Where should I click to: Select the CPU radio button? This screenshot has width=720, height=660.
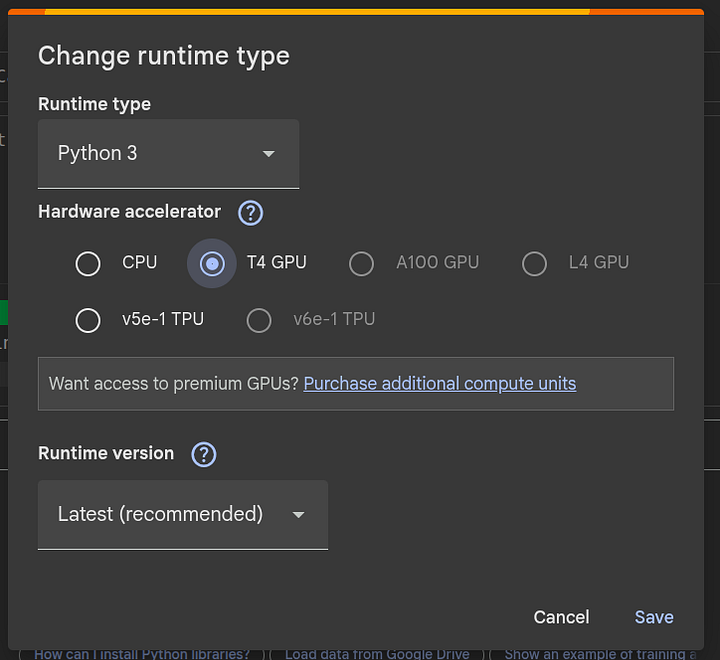[x=88, y=263]
